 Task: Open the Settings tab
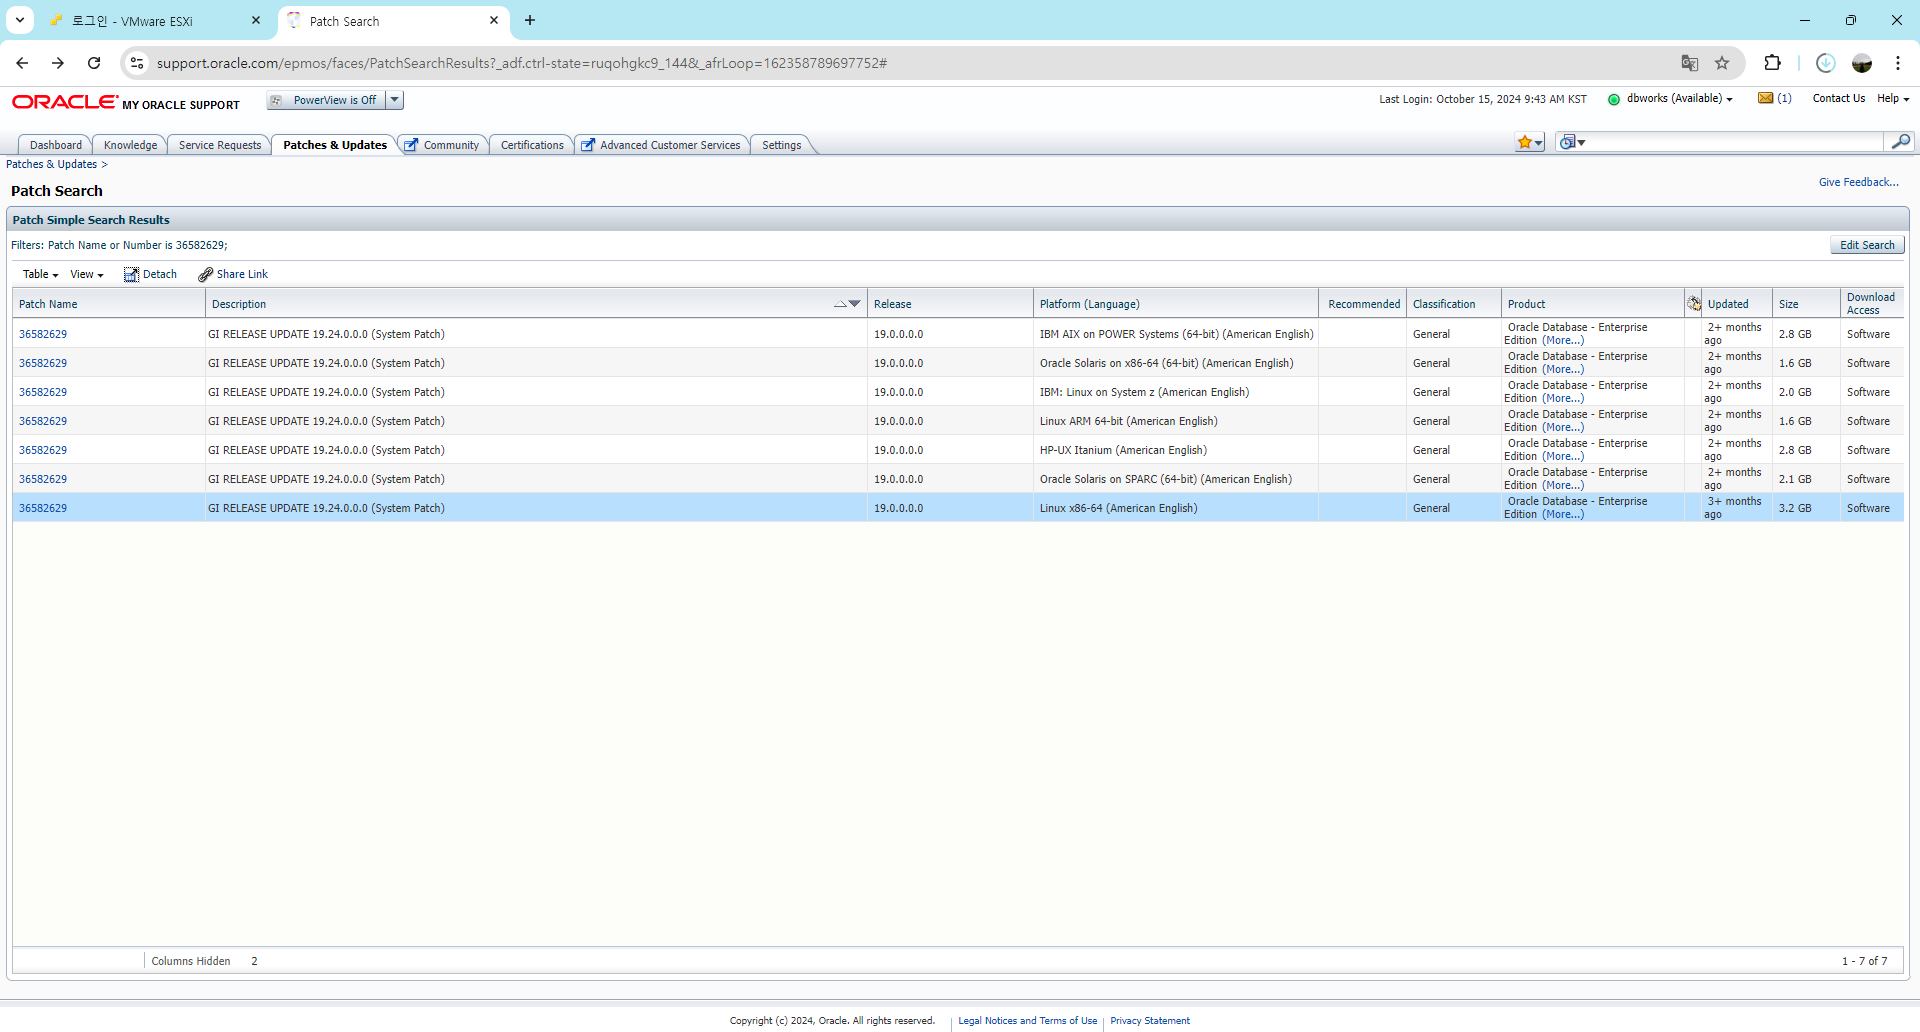[782, 145]
